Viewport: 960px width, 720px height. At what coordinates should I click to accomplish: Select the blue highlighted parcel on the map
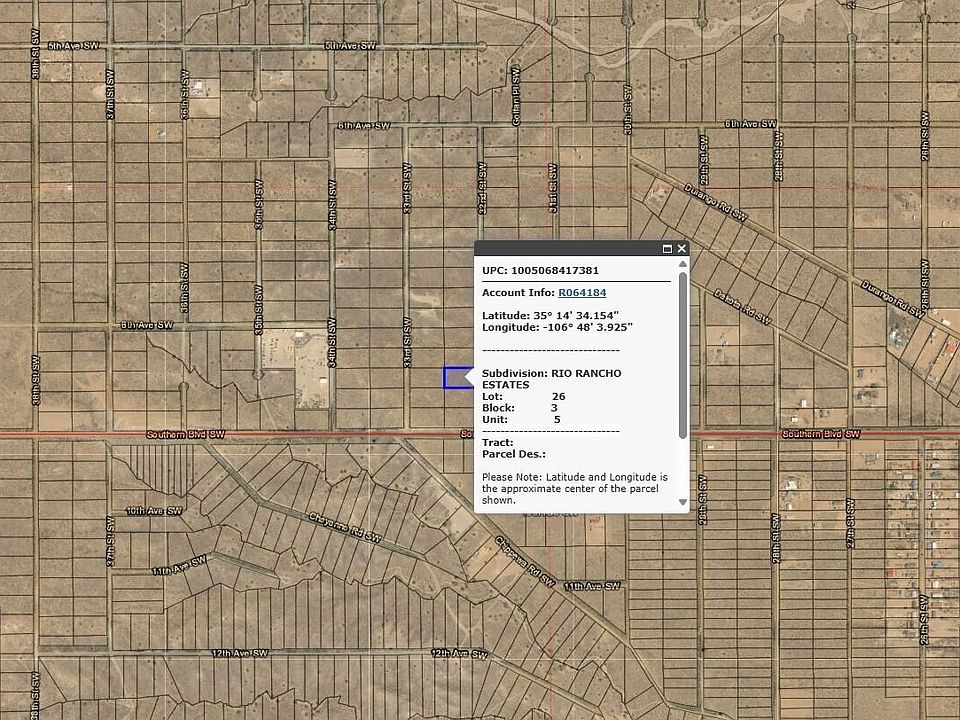point(456,377)
